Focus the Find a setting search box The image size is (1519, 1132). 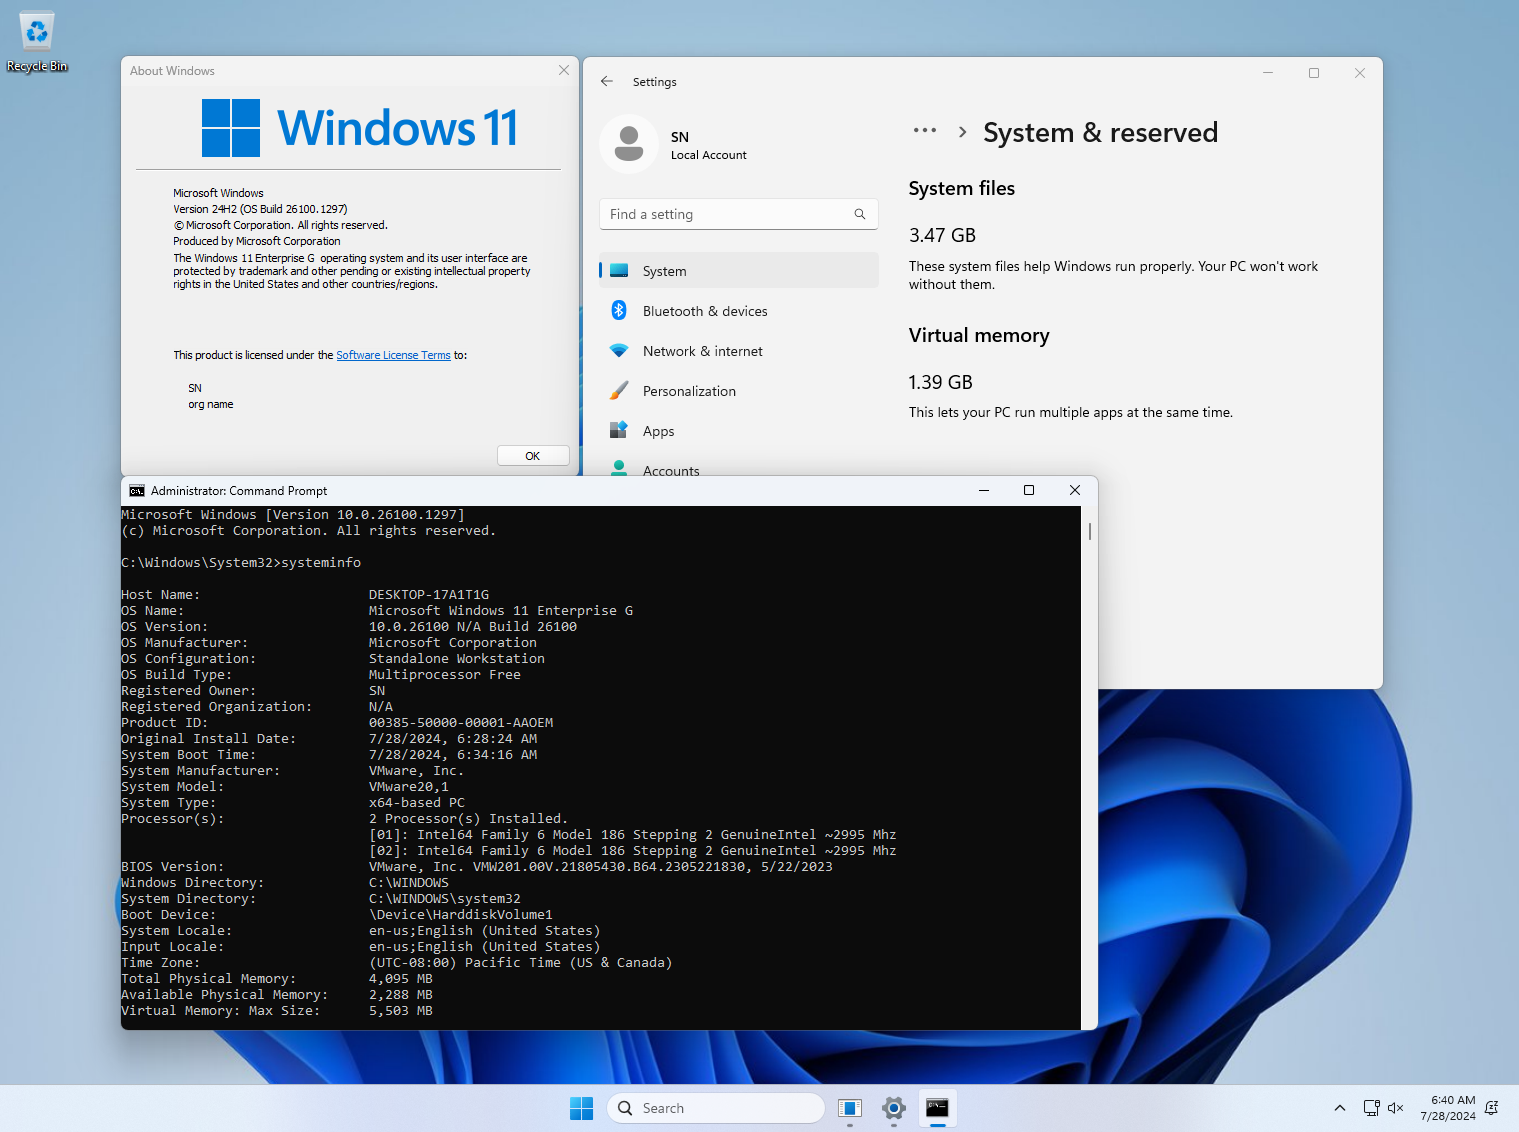point(739,214)
